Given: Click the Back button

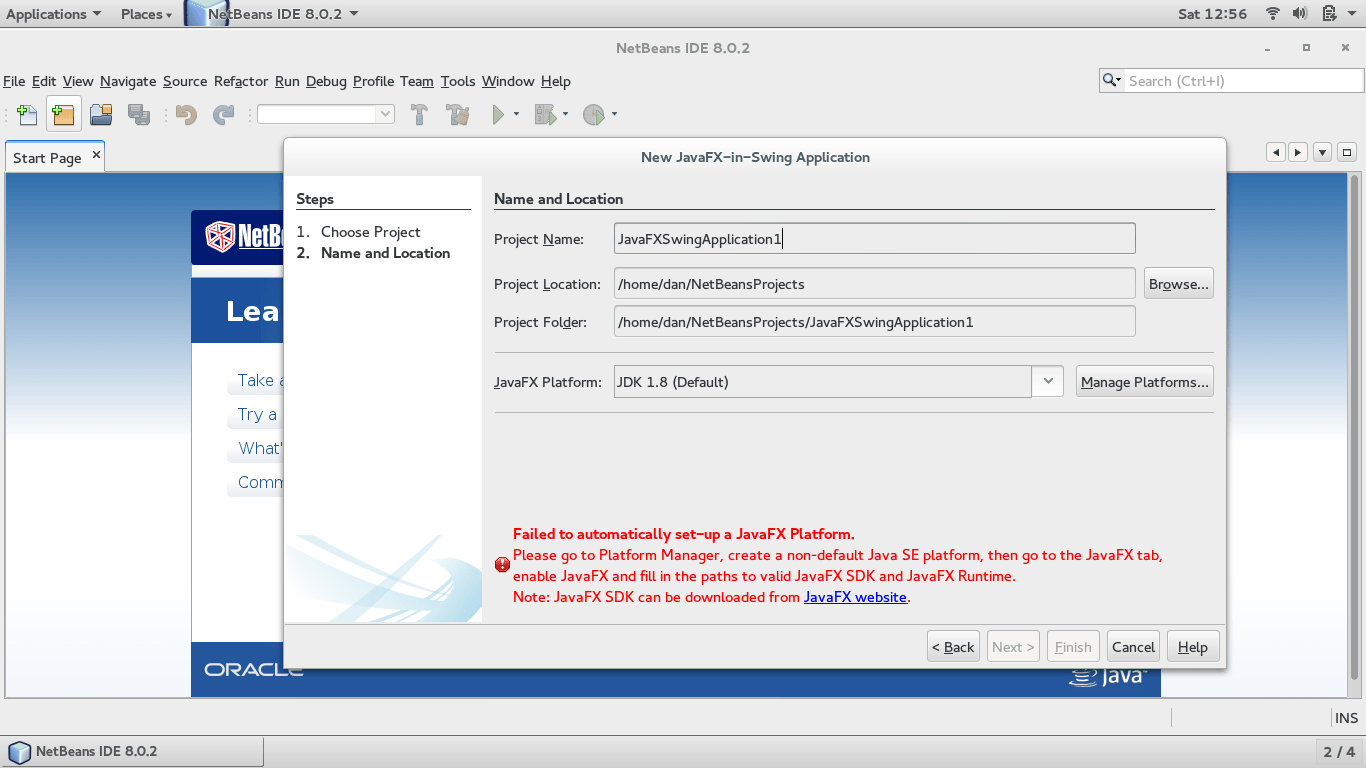Looking at the screenshot, I should pos(953,646).
